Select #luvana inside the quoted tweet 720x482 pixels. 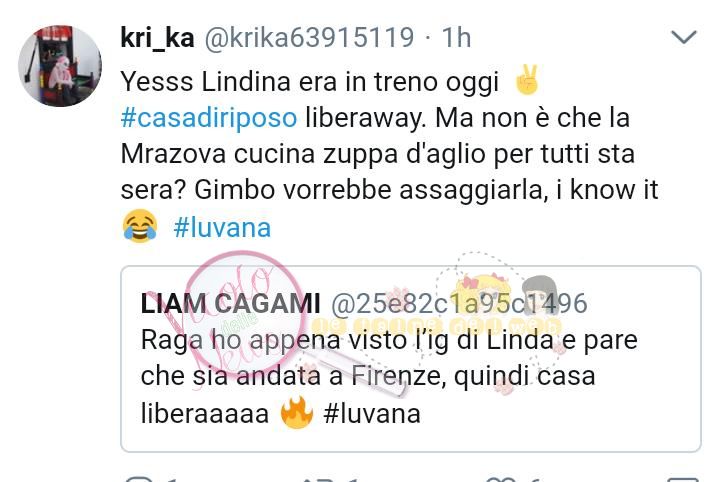pyautogui.click(x=372, y=413)
